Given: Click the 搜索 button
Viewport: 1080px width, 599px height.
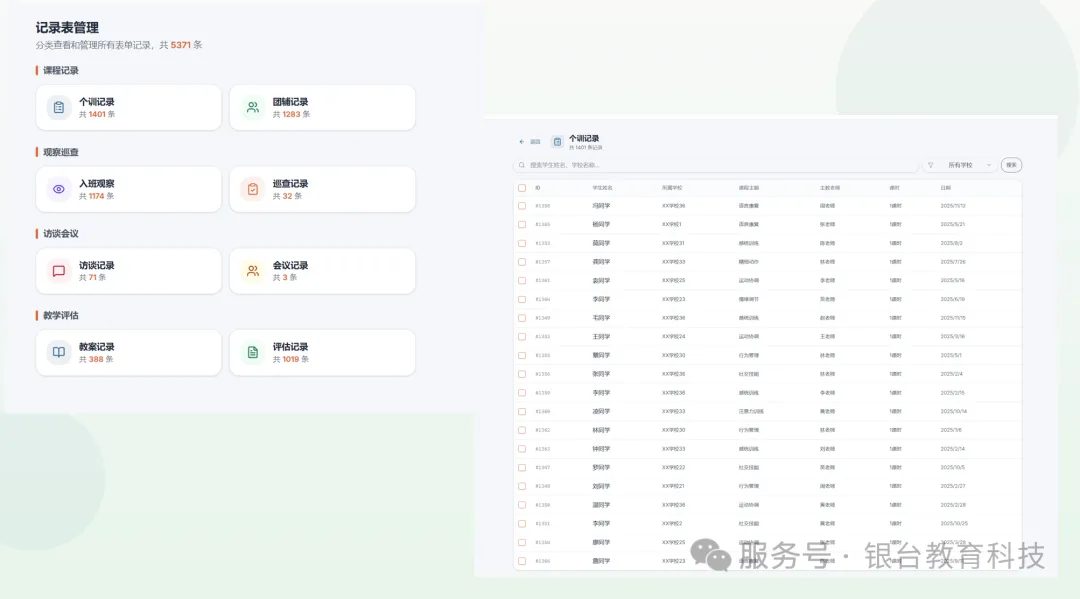Looking at the screenshot, I should 1011,165.
